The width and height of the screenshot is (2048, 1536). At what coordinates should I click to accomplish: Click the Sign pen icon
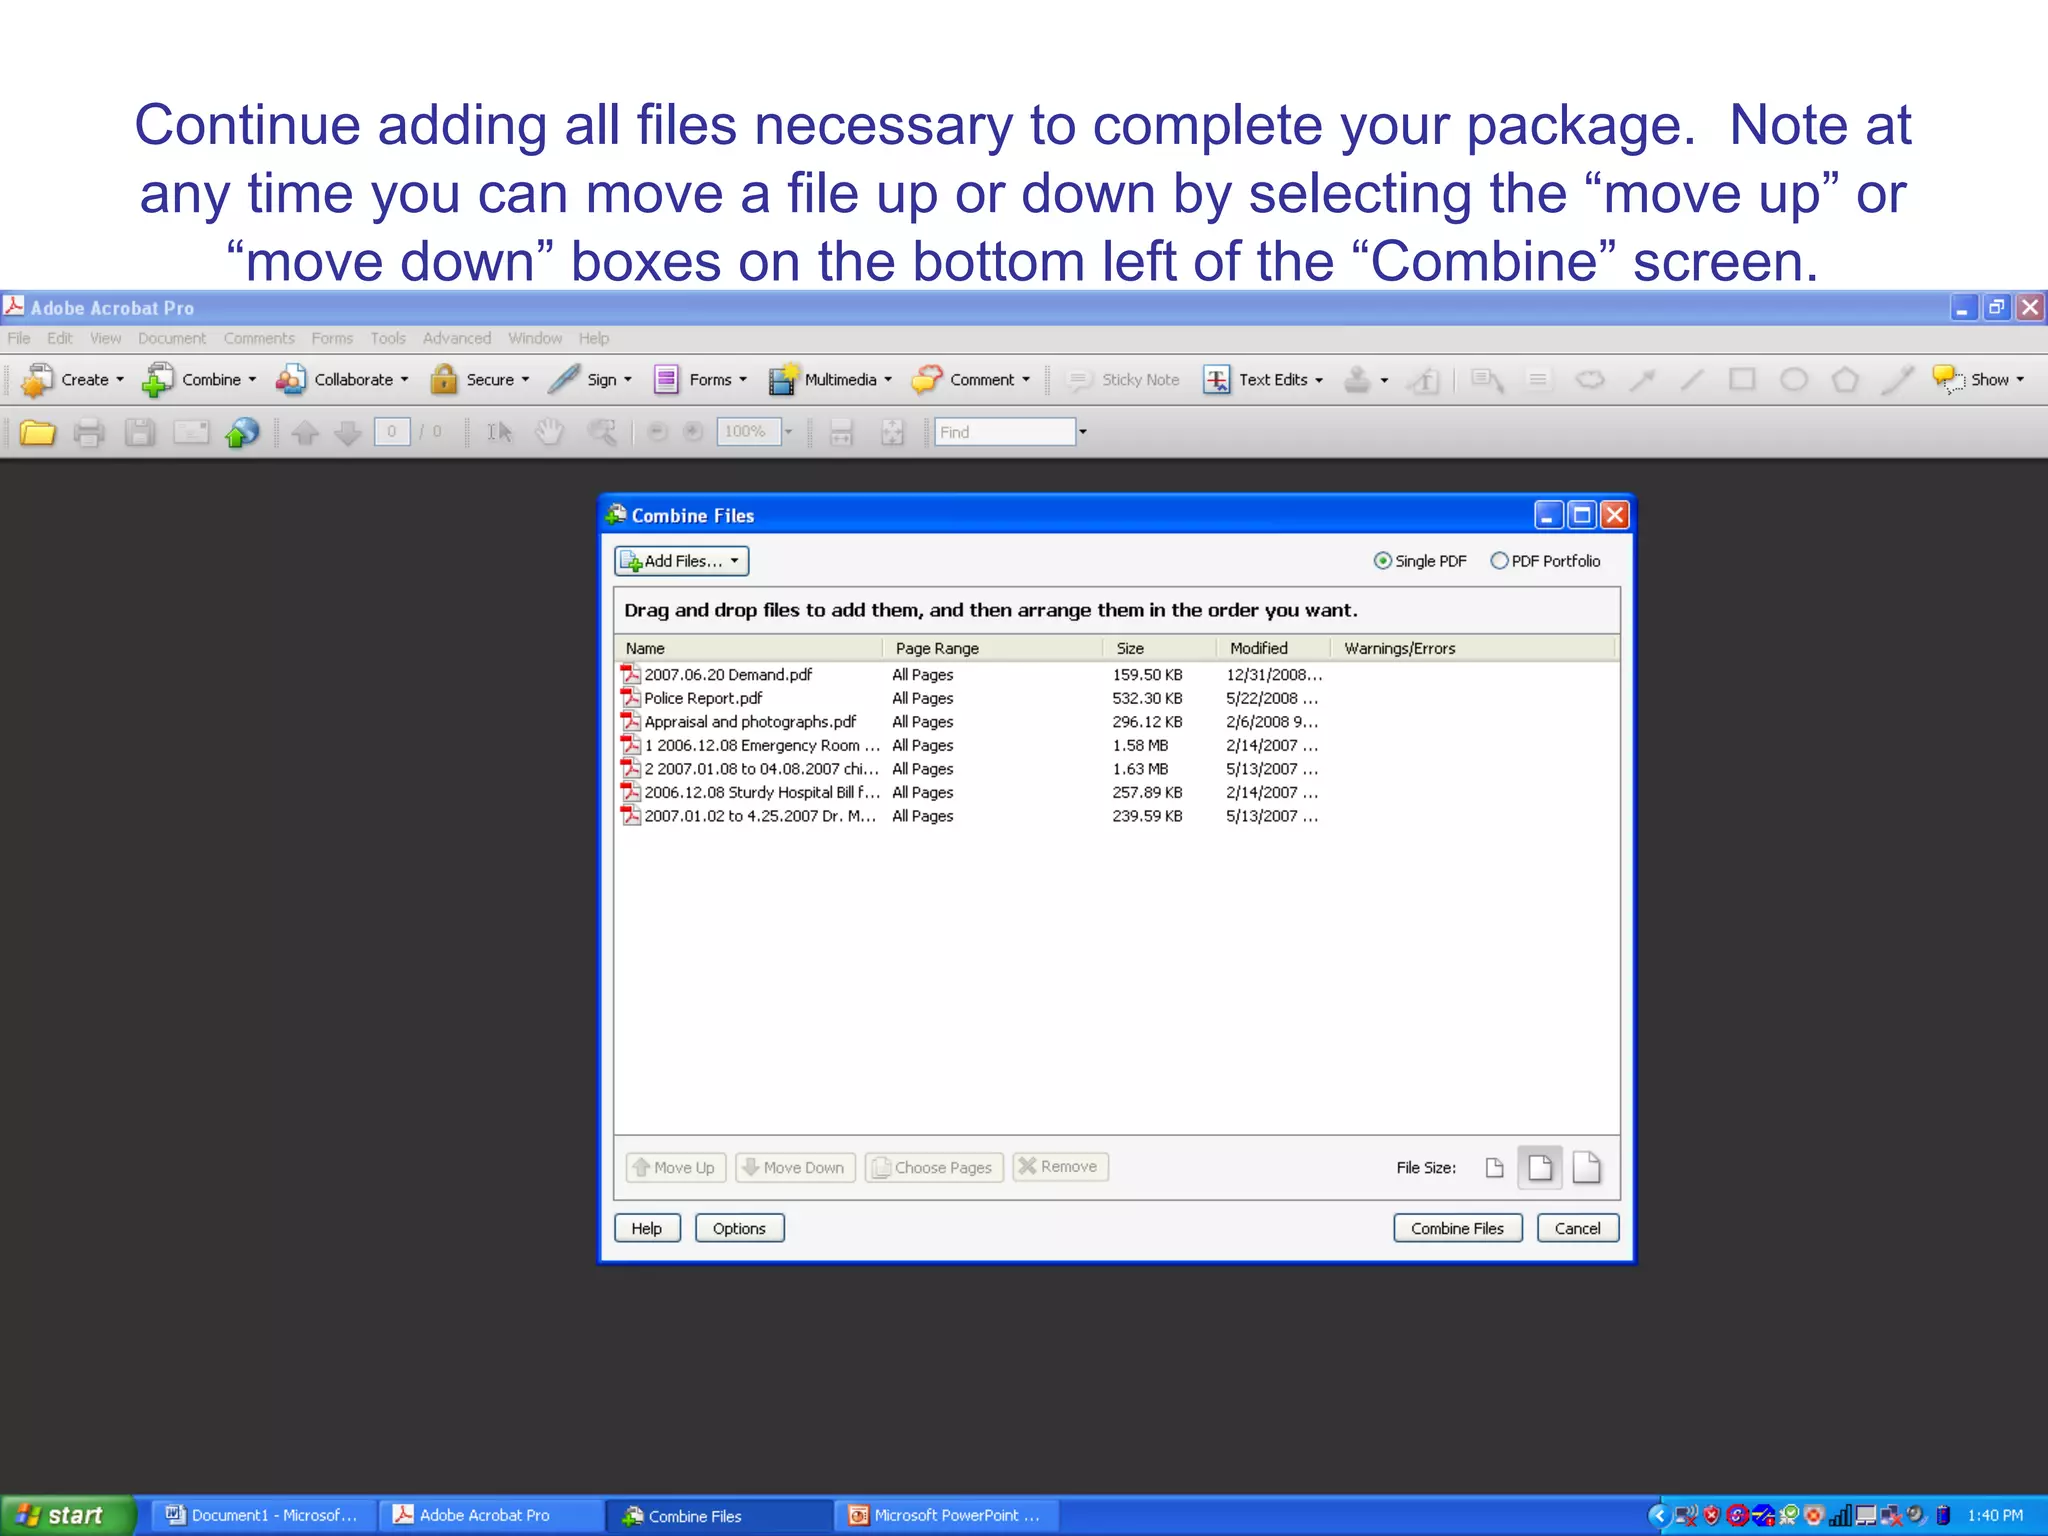564,380
